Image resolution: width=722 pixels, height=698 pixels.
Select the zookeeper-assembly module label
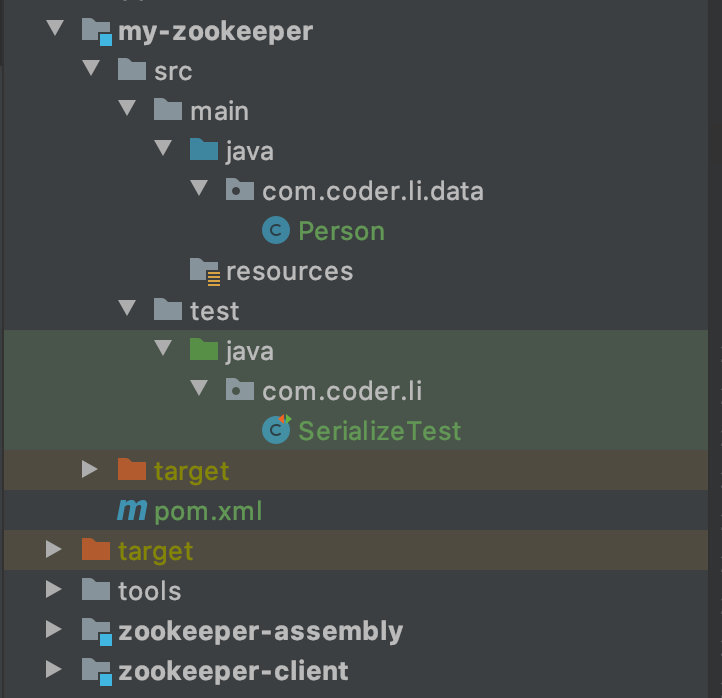[260, 631]
